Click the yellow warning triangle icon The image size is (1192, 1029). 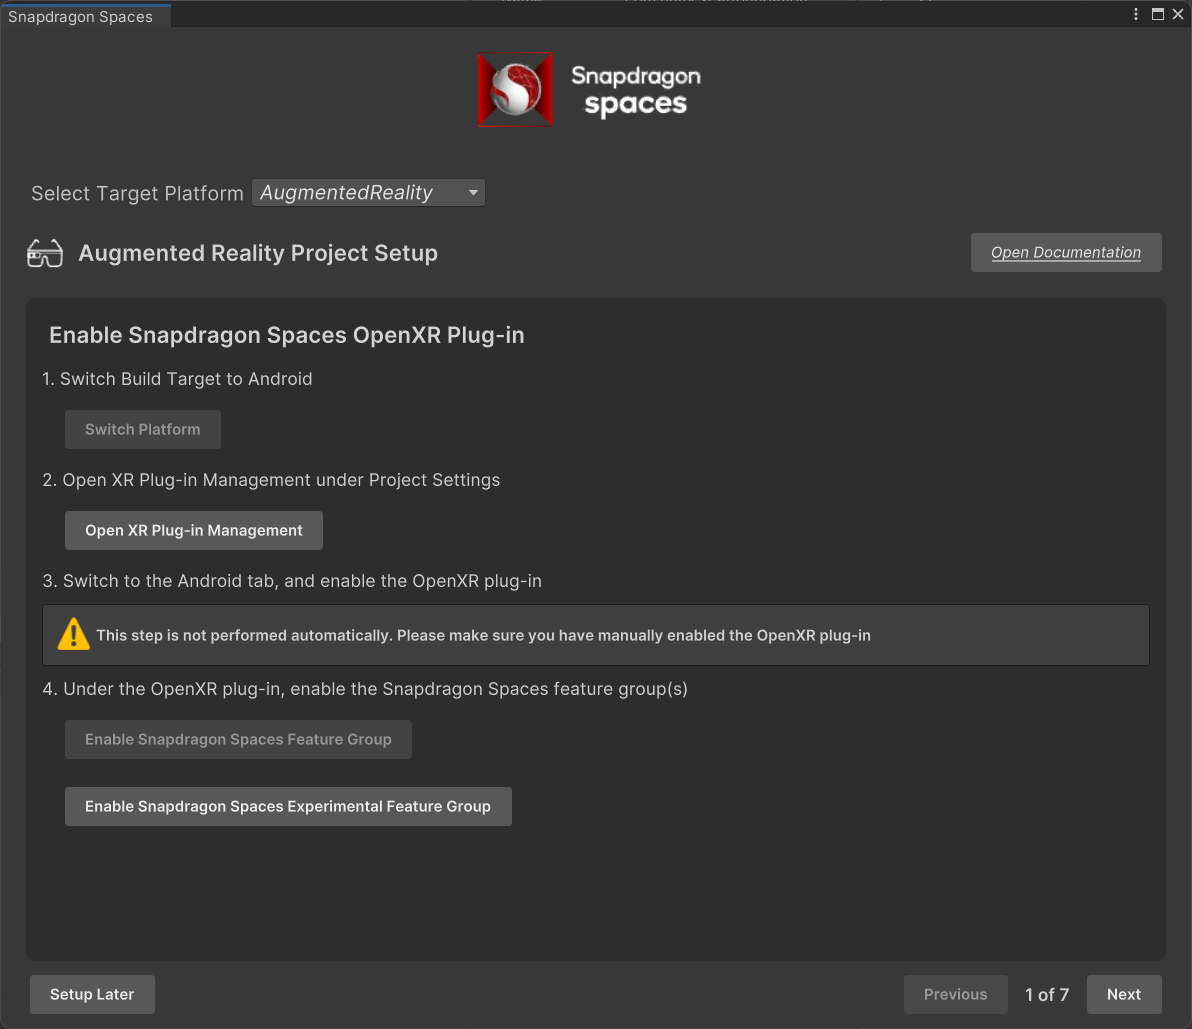click(74, 635)
